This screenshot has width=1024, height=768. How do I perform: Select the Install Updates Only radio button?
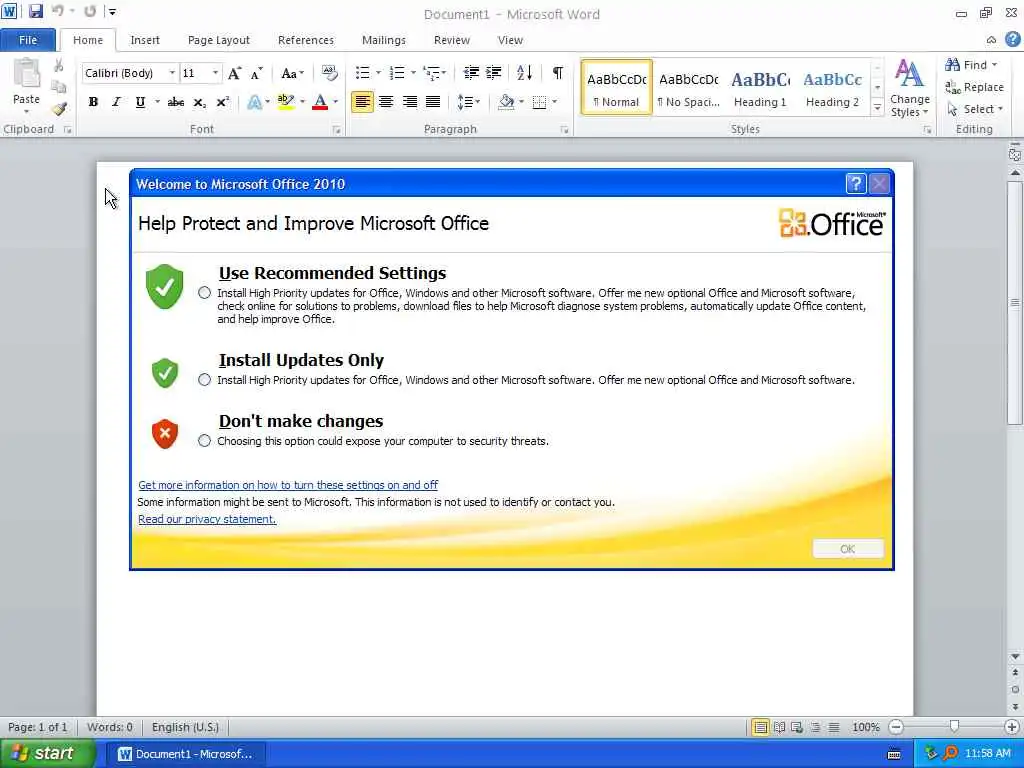point(204,379)
